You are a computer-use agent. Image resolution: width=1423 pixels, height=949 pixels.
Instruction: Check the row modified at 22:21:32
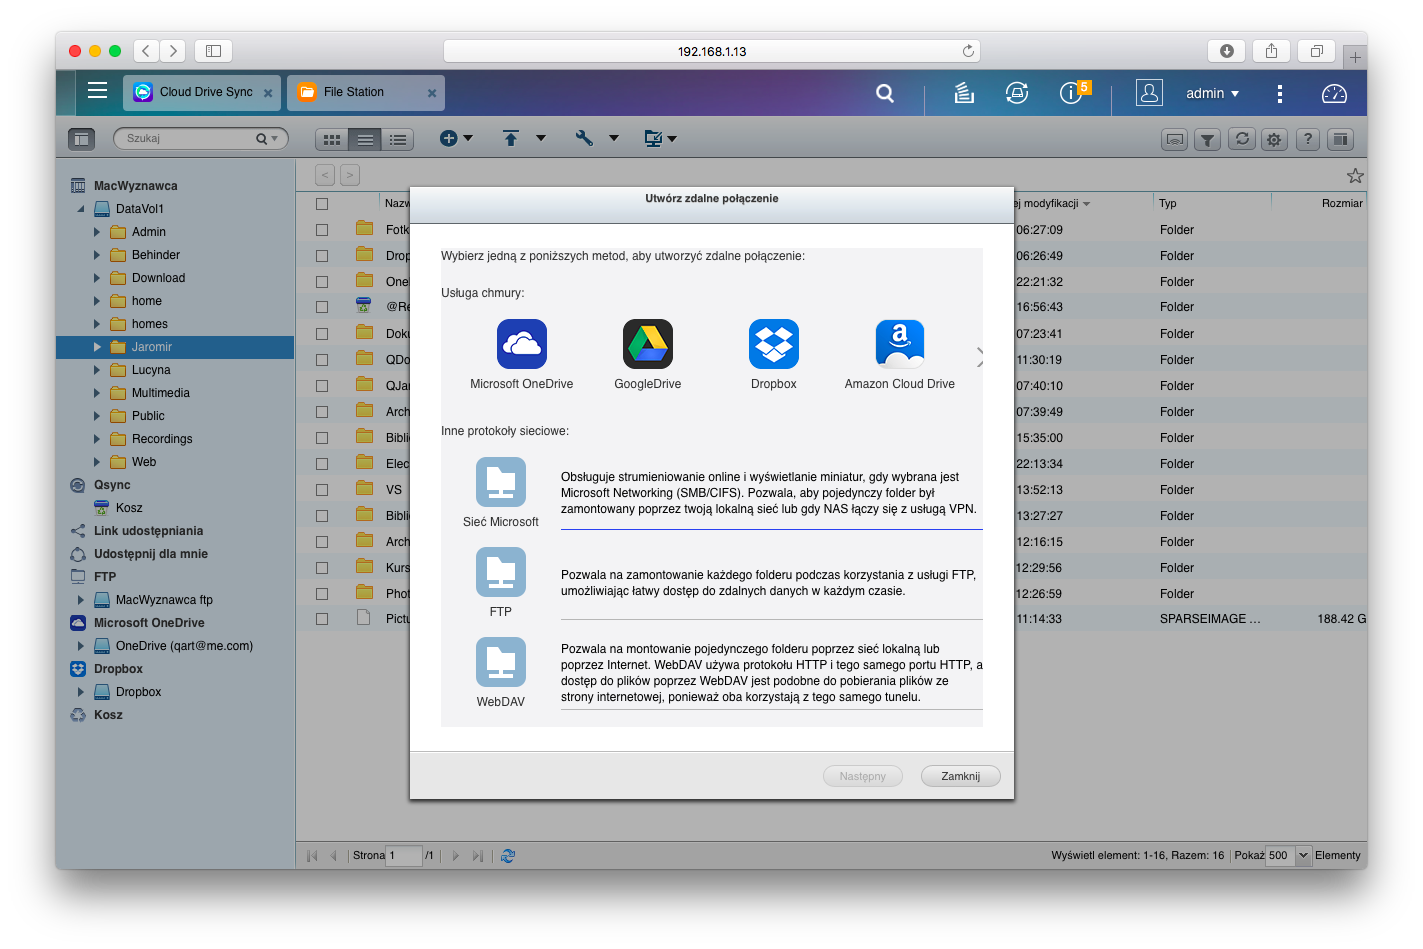point(322,282)
